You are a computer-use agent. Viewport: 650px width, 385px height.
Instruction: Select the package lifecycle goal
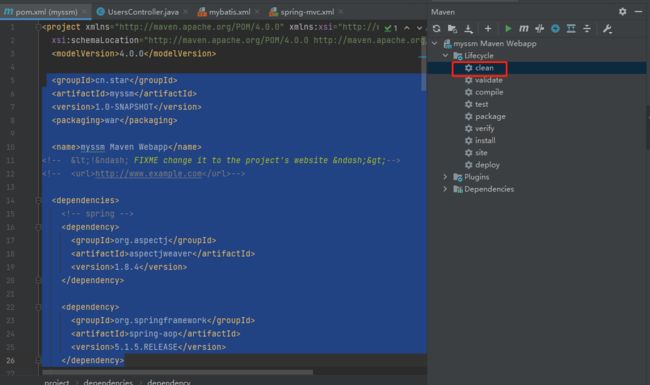click(x=490, y=116)
